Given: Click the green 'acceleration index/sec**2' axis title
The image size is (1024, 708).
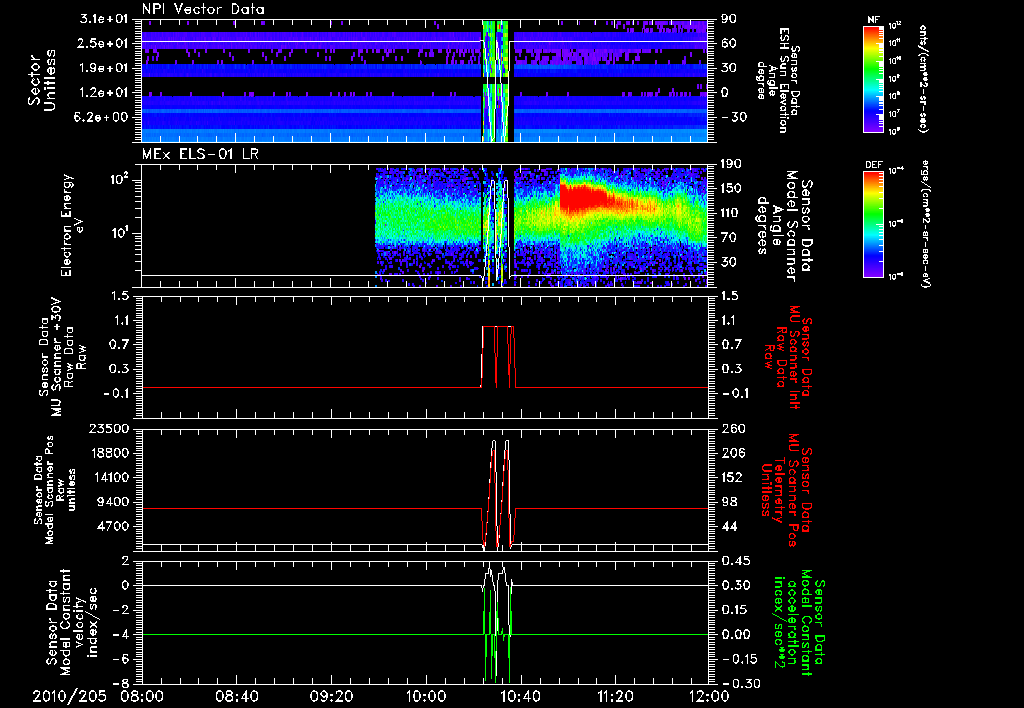Looking at the screenshot, I should (x=800, y=622).
